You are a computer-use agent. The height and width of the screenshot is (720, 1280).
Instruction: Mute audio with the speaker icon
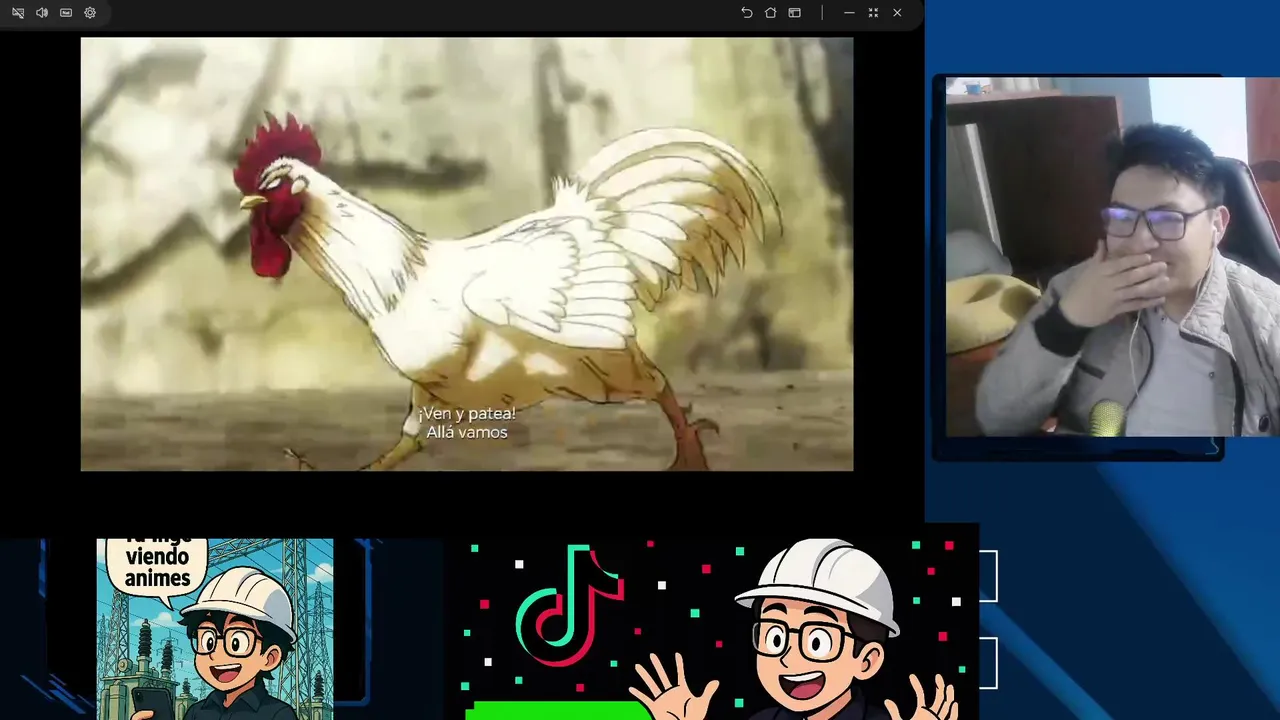pos(42,13)
